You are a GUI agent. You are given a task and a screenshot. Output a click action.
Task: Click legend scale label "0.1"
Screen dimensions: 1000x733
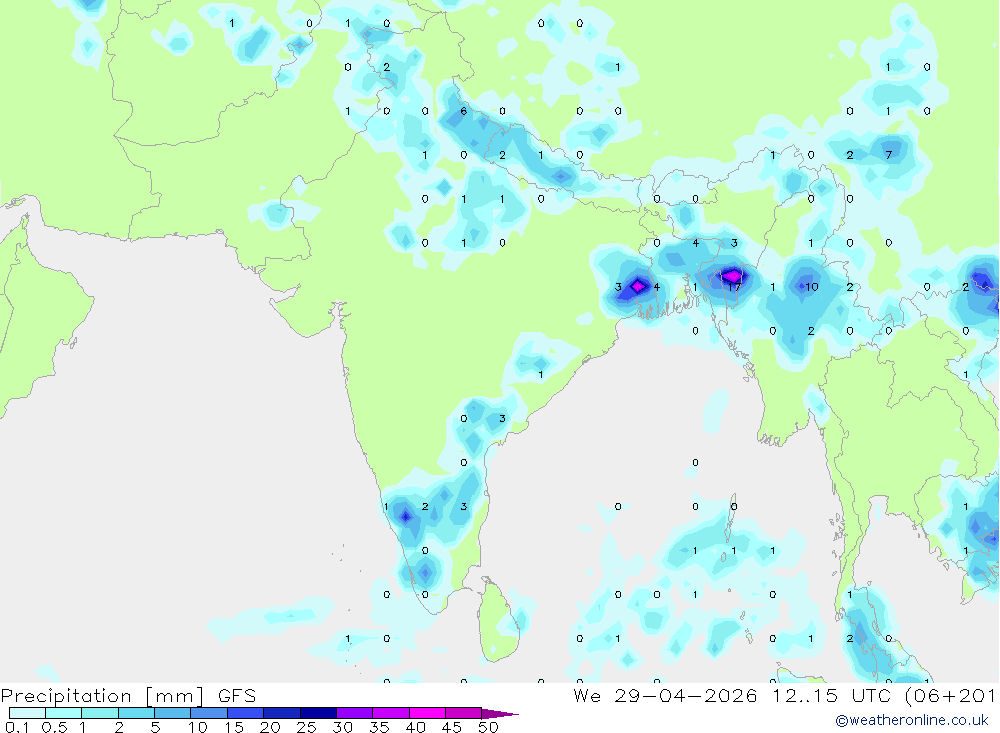(x=17, y=727)
